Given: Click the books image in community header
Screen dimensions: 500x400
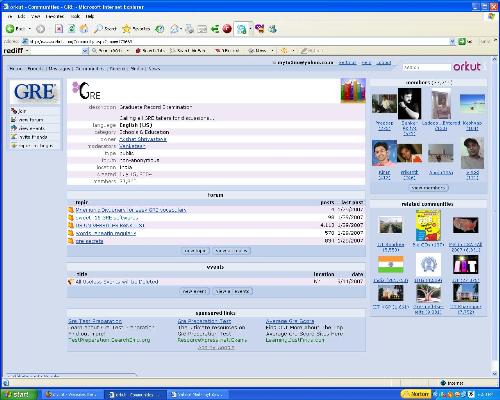Looking at the screenshot, I should pos(353,91).
